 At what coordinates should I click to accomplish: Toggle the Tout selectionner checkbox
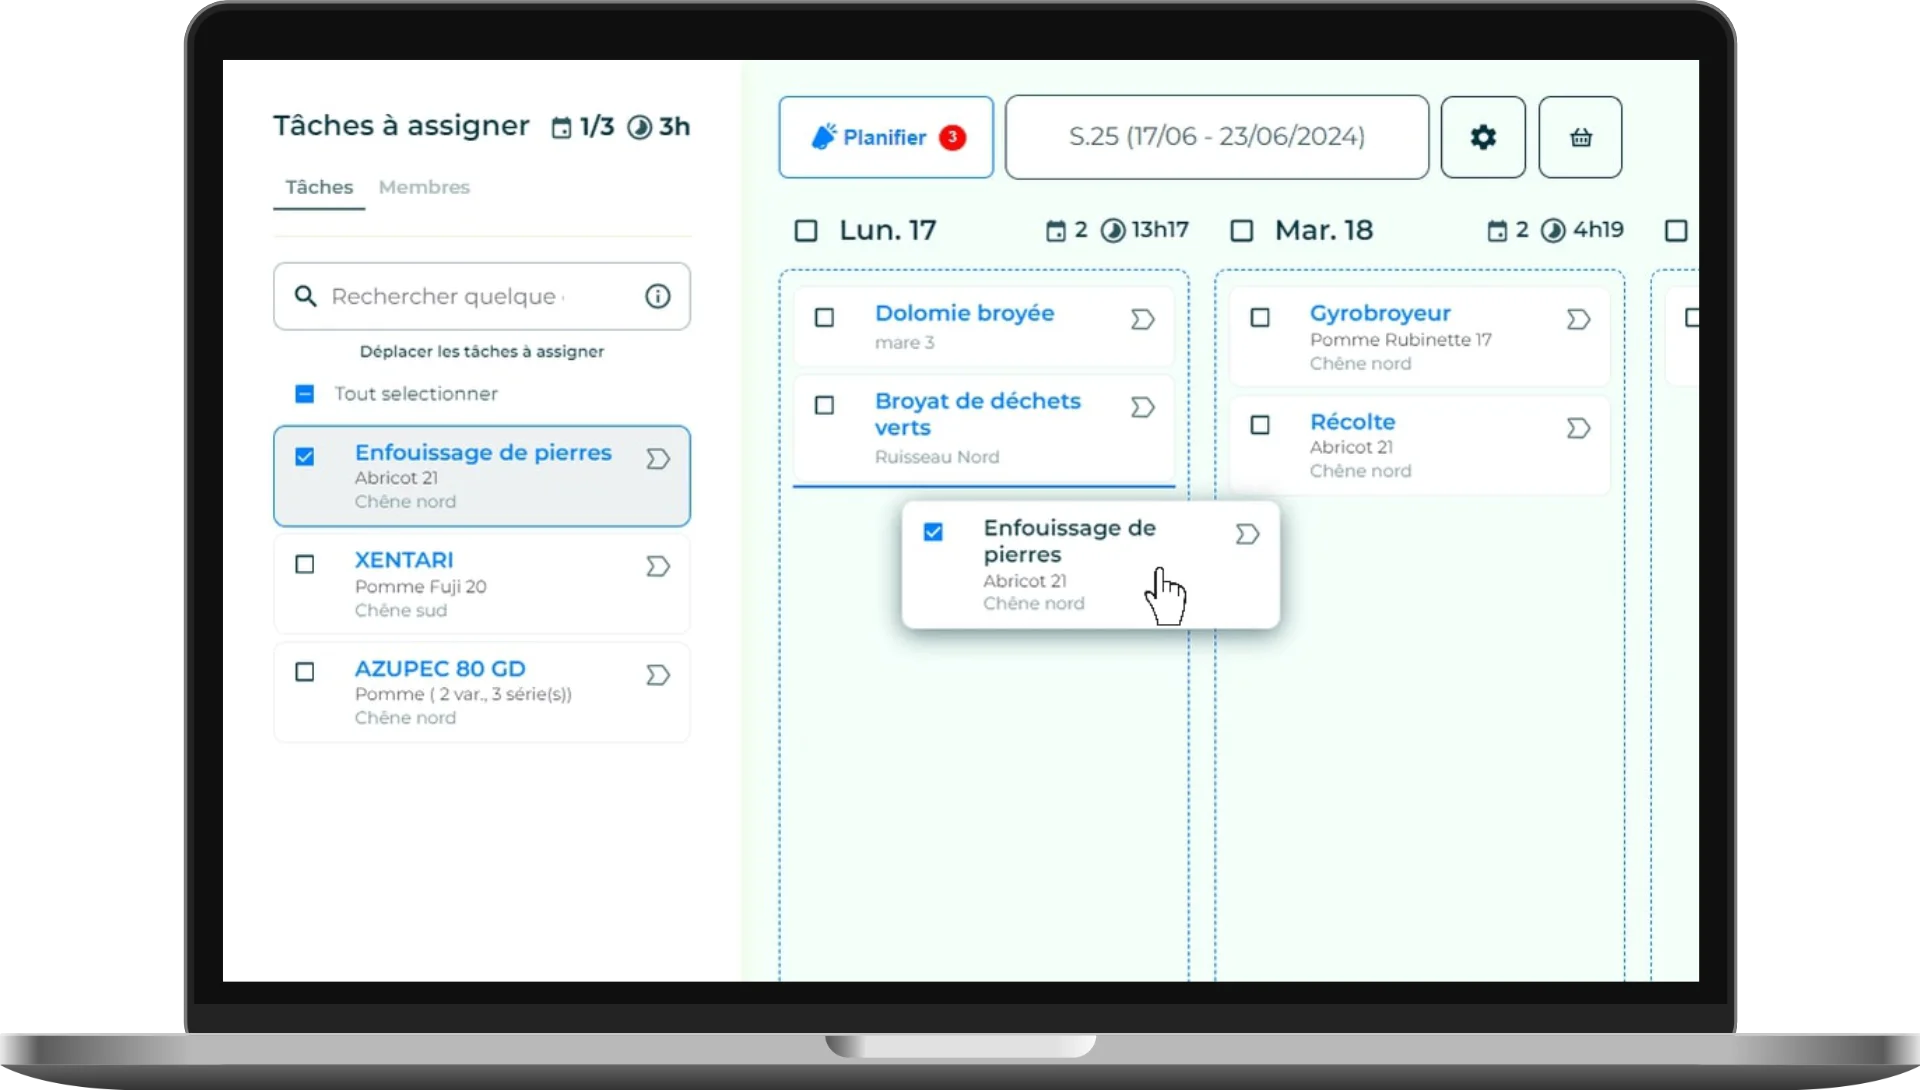[x=305, y=394]
